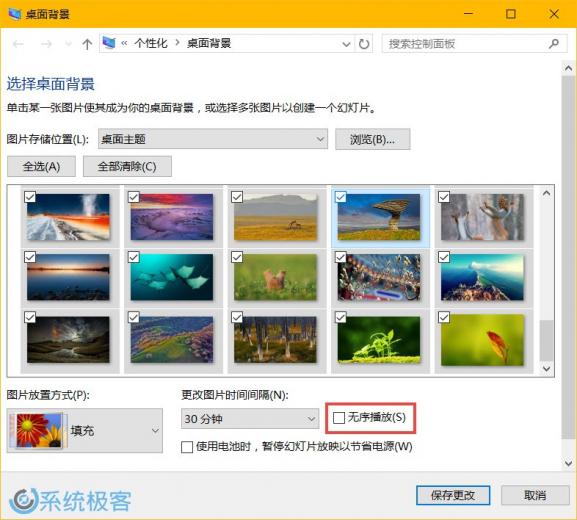The height and width of the screenshot is (520, 577).
Task: Enable the 无序播放(S) shuffle checkbox
Action: [339, 418]
